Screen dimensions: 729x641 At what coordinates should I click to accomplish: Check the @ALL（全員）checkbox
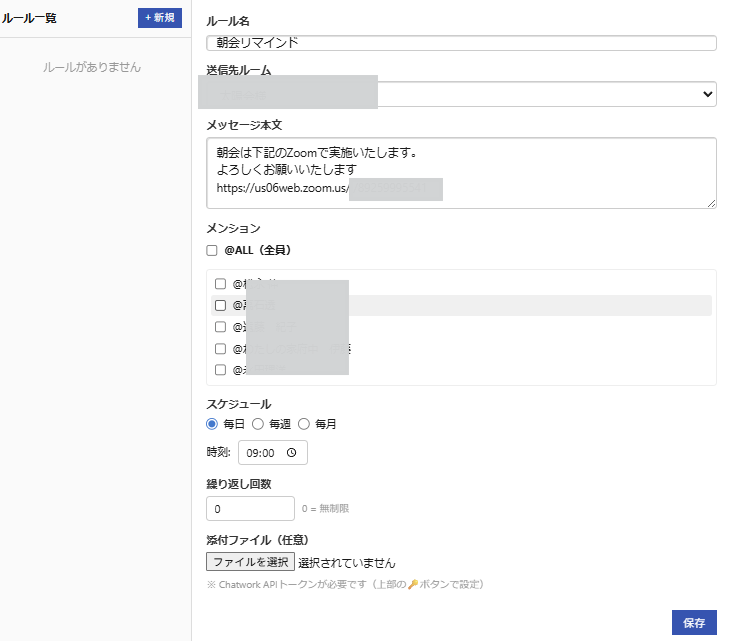212,251
